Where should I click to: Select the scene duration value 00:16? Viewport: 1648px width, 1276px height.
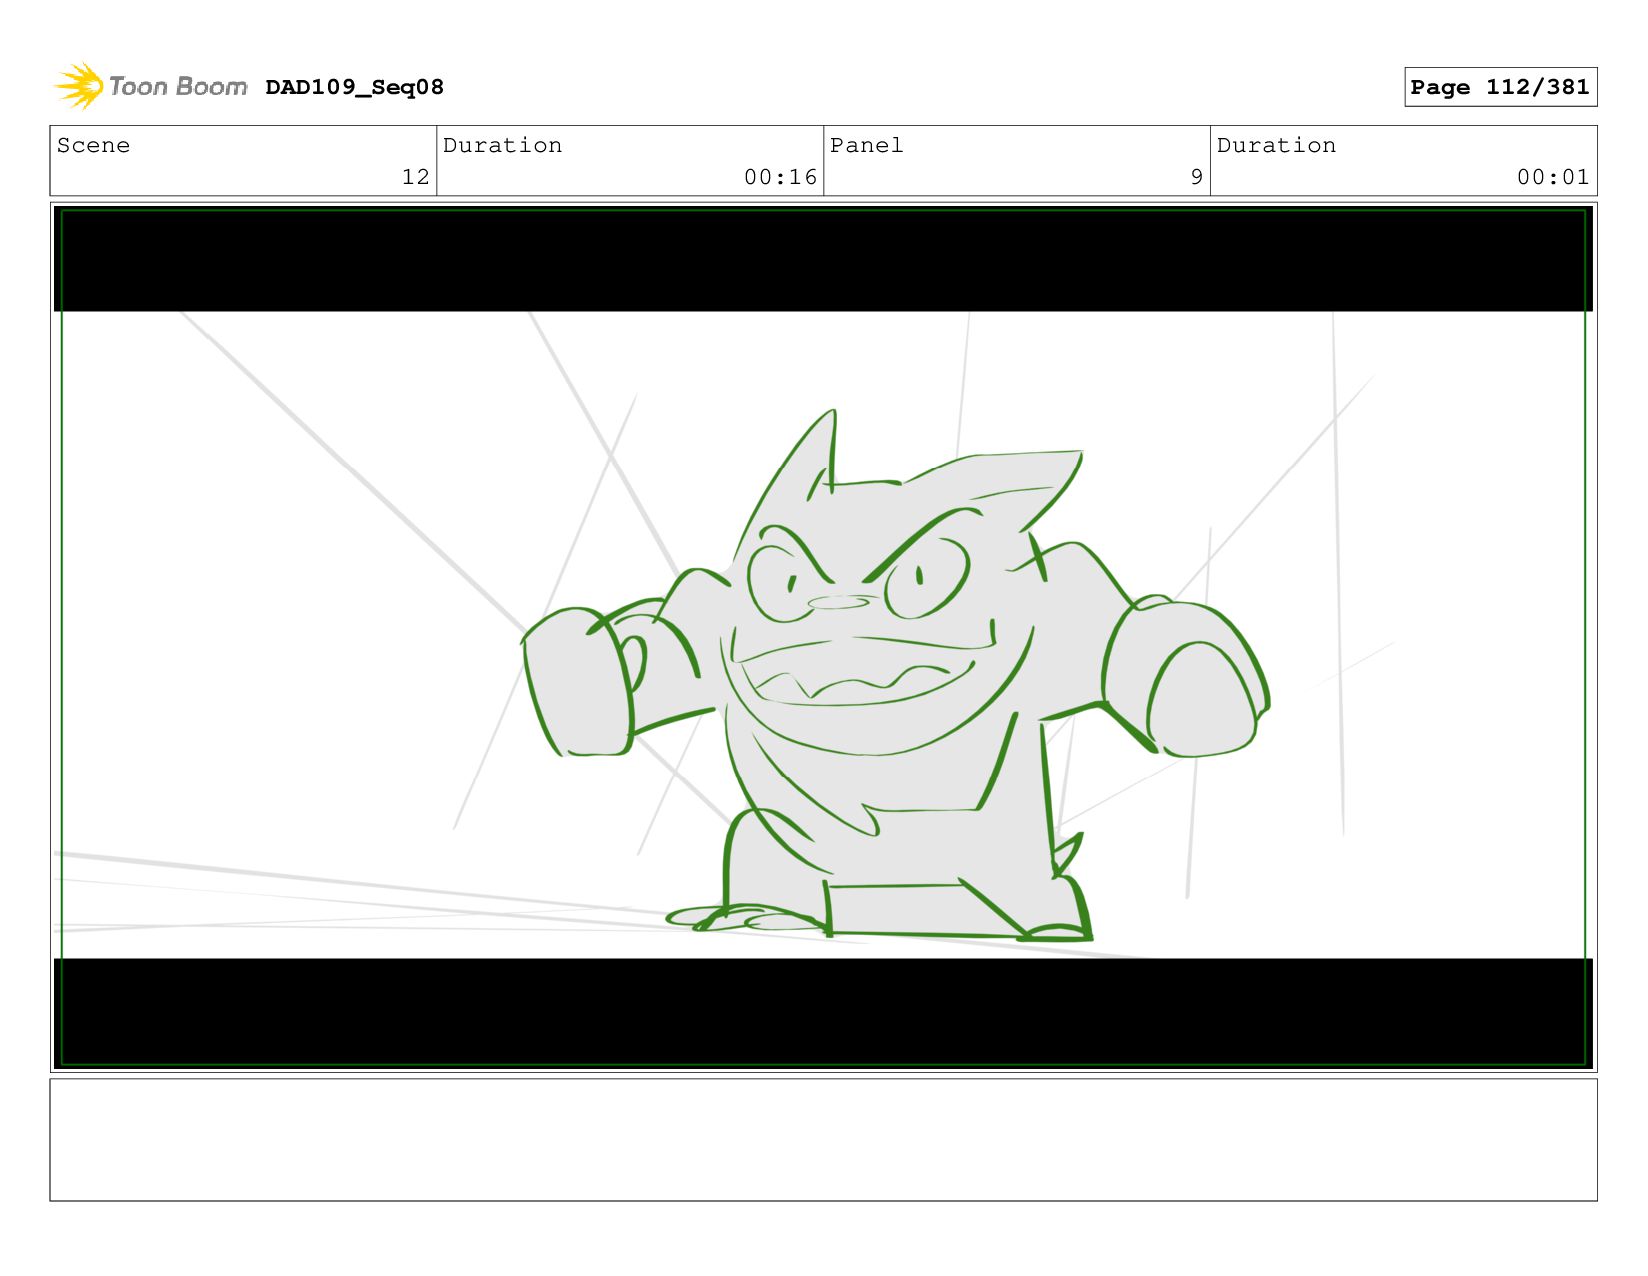click(x=780, y=177)
